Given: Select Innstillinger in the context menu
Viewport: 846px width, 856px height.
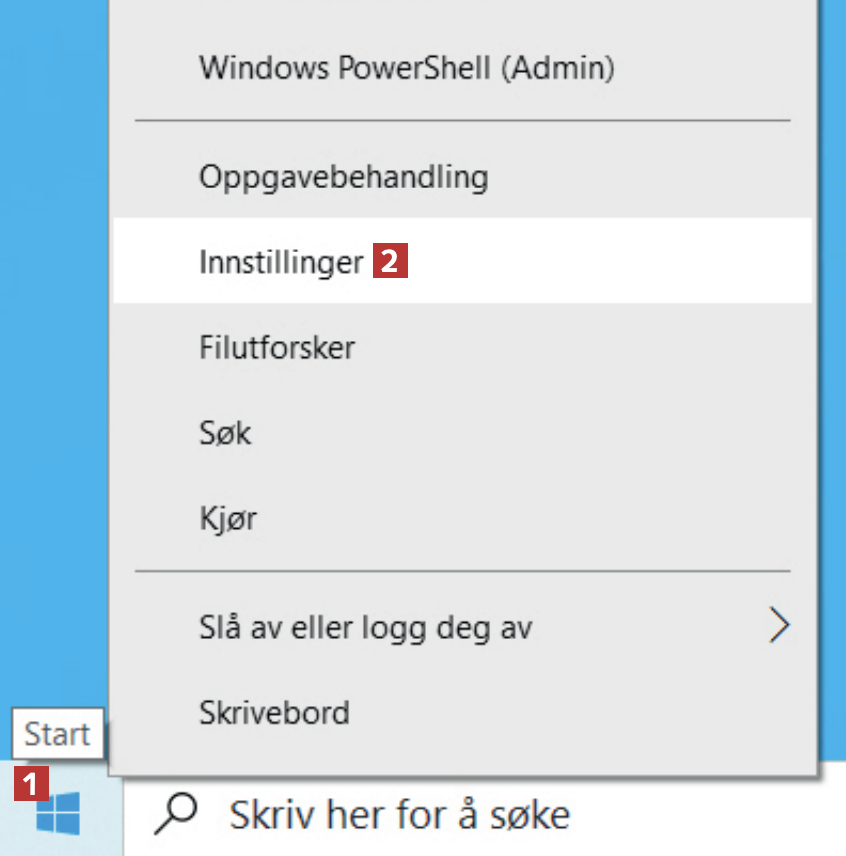Looking at the screenshot, I should 281,262.
